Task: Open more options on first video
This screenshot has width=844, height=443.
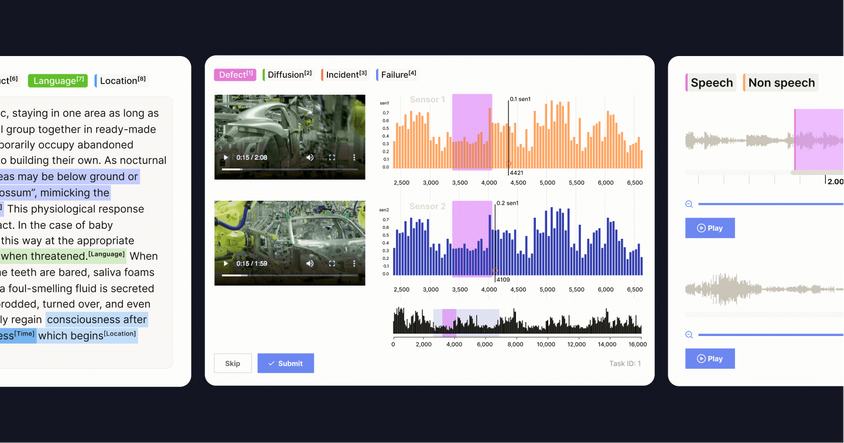Action: coord(354,158)
